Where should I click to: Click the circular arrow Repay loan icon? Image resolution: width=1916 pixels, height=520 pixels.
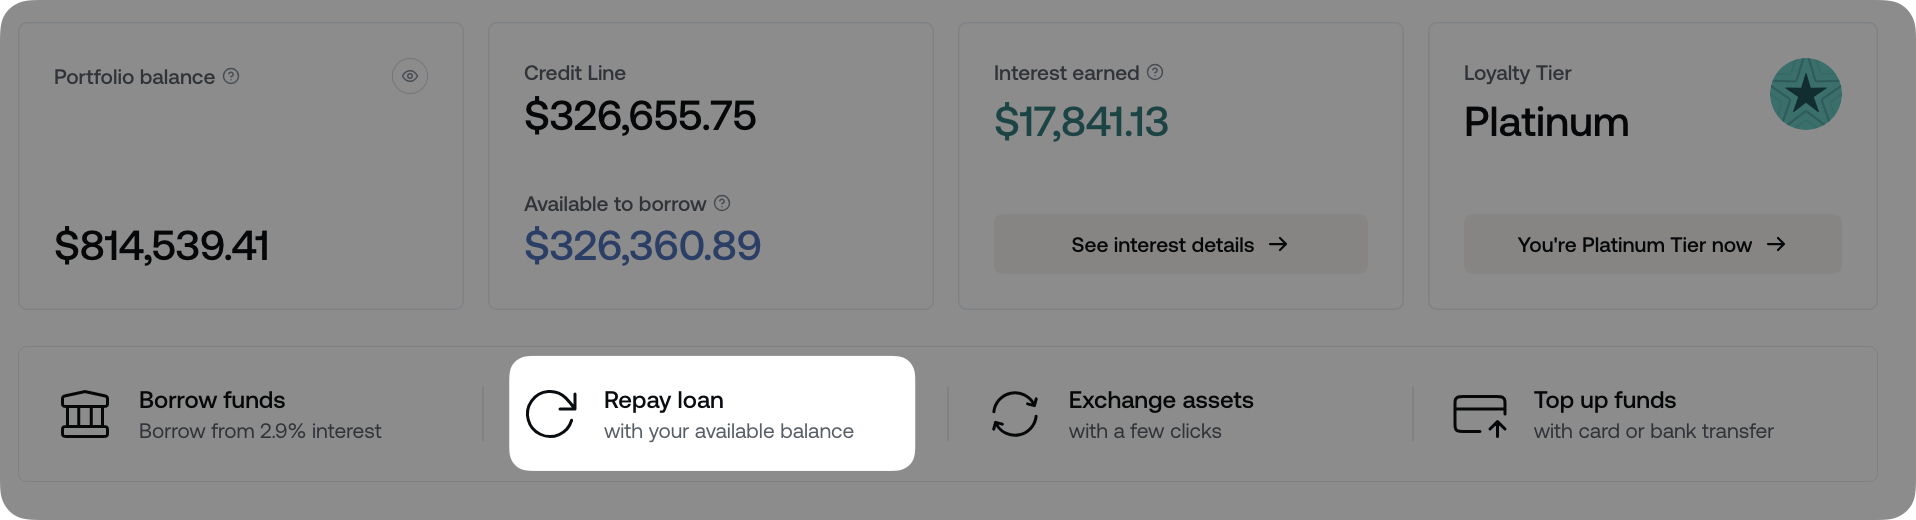pyautogui.click(x=551, y=414)
